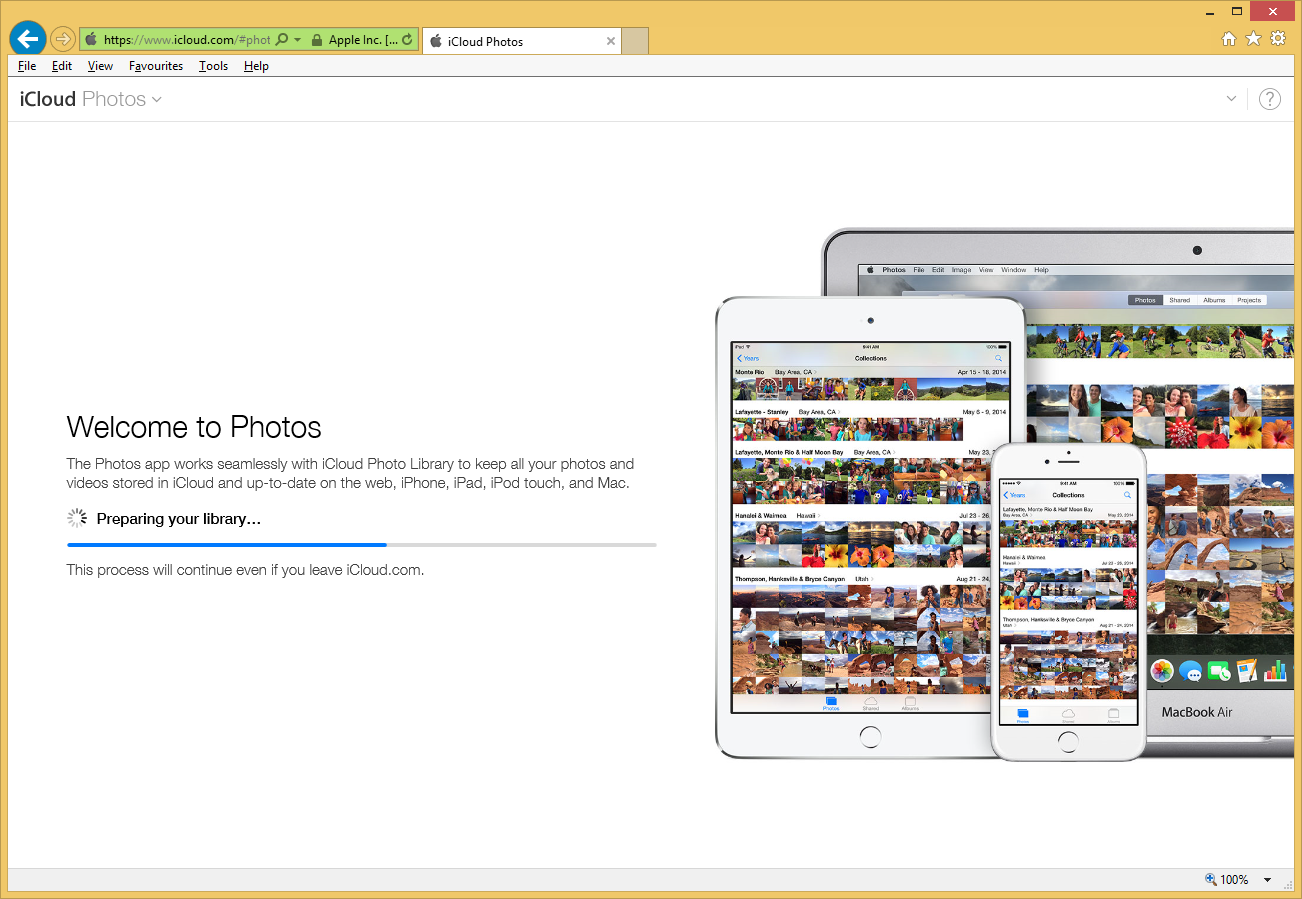
Task: Click the Apple site icon in address bar
Action: click(91, 40)
